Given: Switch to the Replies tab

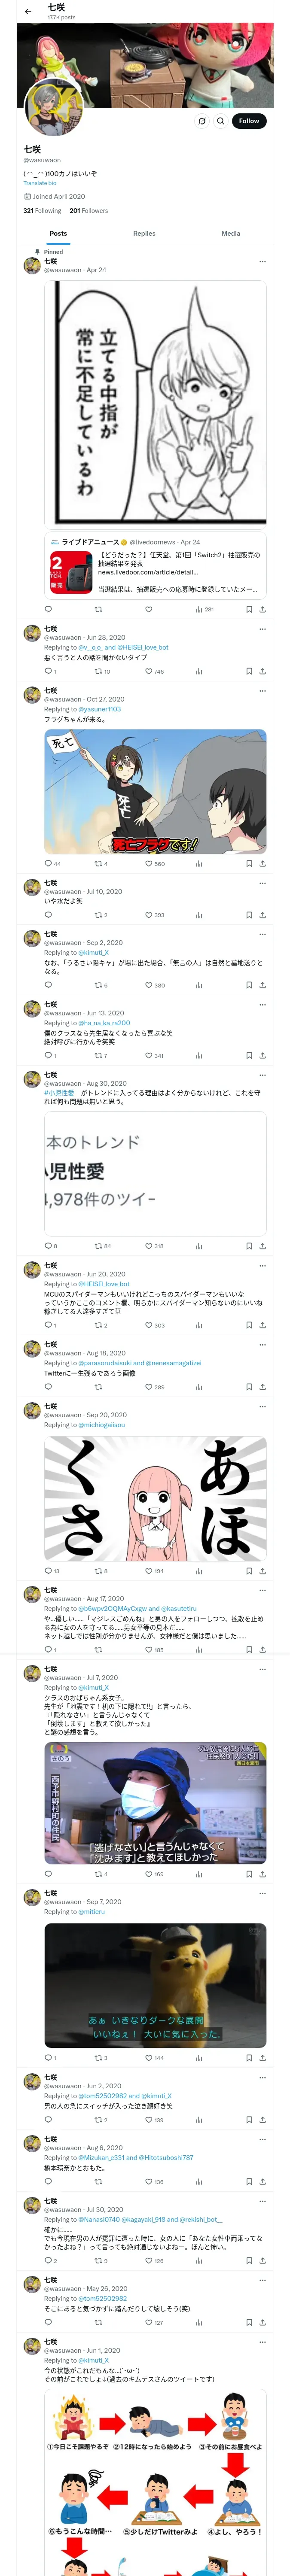Looking at the screenshot, I should pos(144,233).
